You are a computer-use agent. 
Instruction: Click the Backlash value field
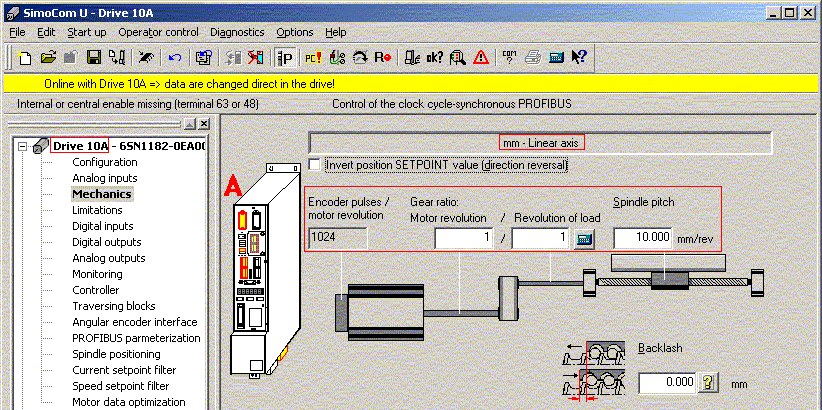pos(668,382)
